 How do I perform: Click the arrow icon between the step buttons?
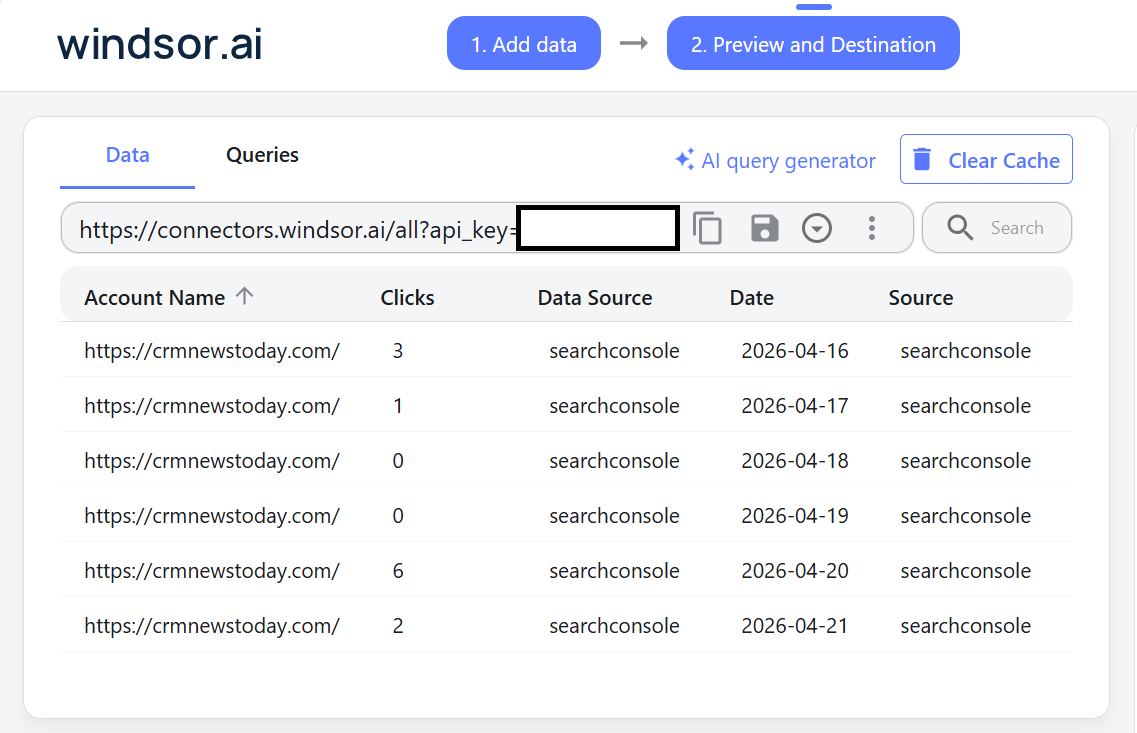coord(633,43)
